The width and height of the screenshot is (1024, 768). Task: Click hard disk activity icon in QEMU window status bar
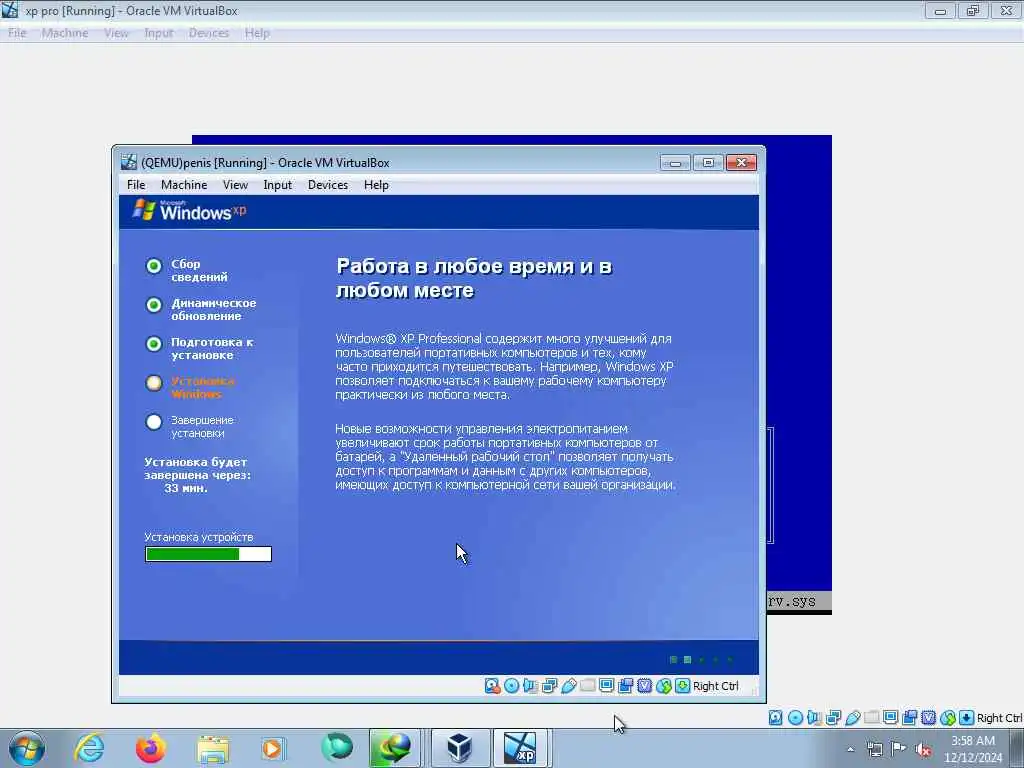click(492, 686)
